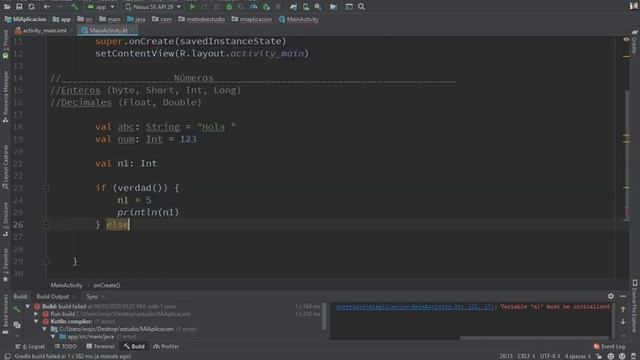Click the Make Project hammer icon
Viewport: 640px width, 360px height.
coord(74,7)
